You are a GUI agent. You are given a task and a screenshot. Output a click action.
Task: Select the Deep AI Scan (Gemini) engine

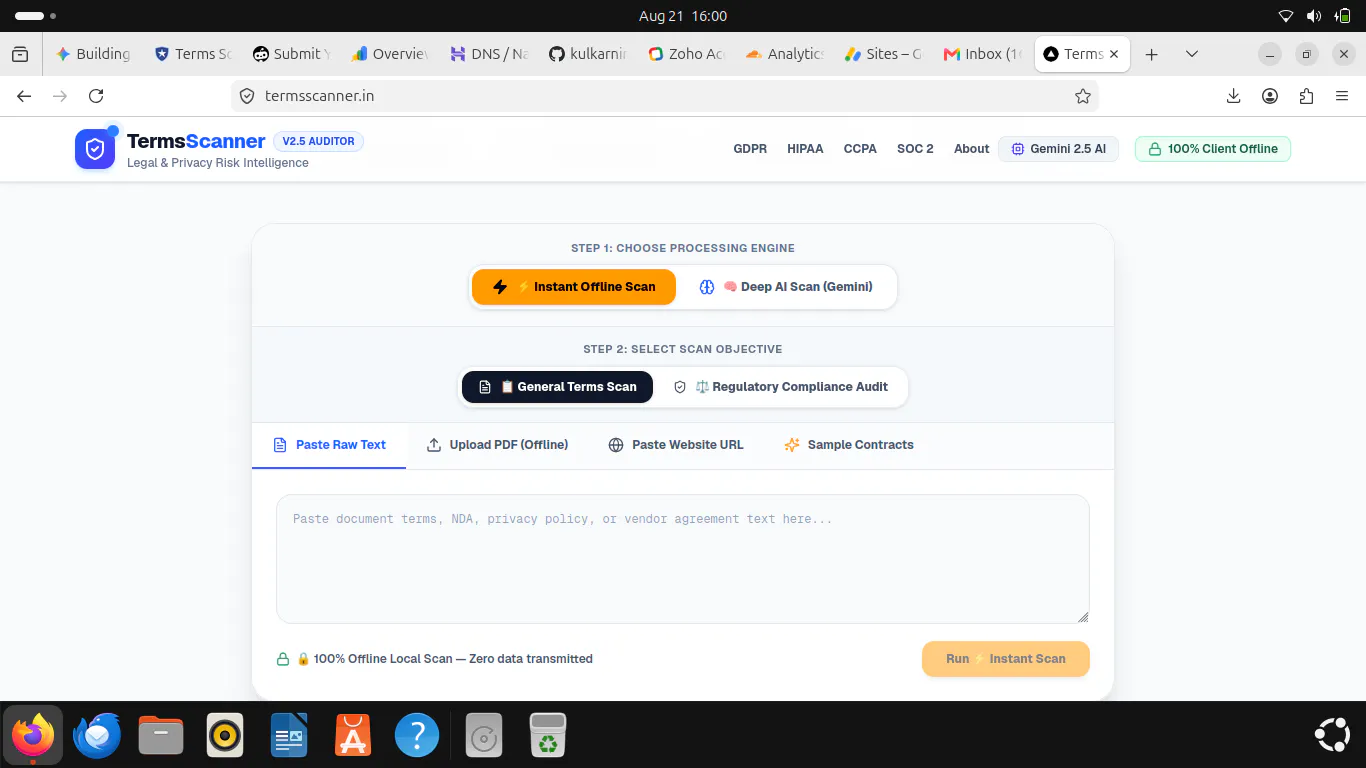coord(785,287)
